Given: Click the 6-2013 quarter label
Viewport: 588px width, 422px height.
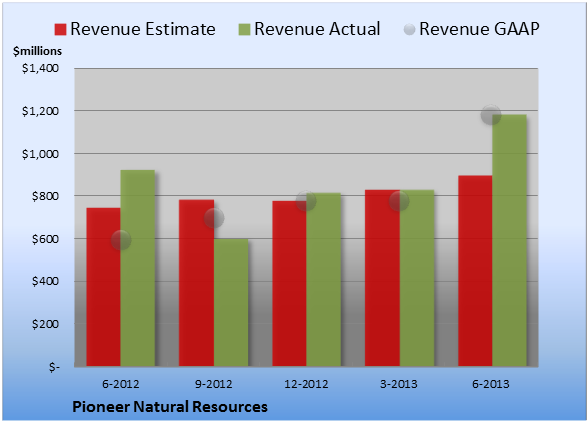Looking at the screenshot, I should pyautogui.click(x=491, y=384).
